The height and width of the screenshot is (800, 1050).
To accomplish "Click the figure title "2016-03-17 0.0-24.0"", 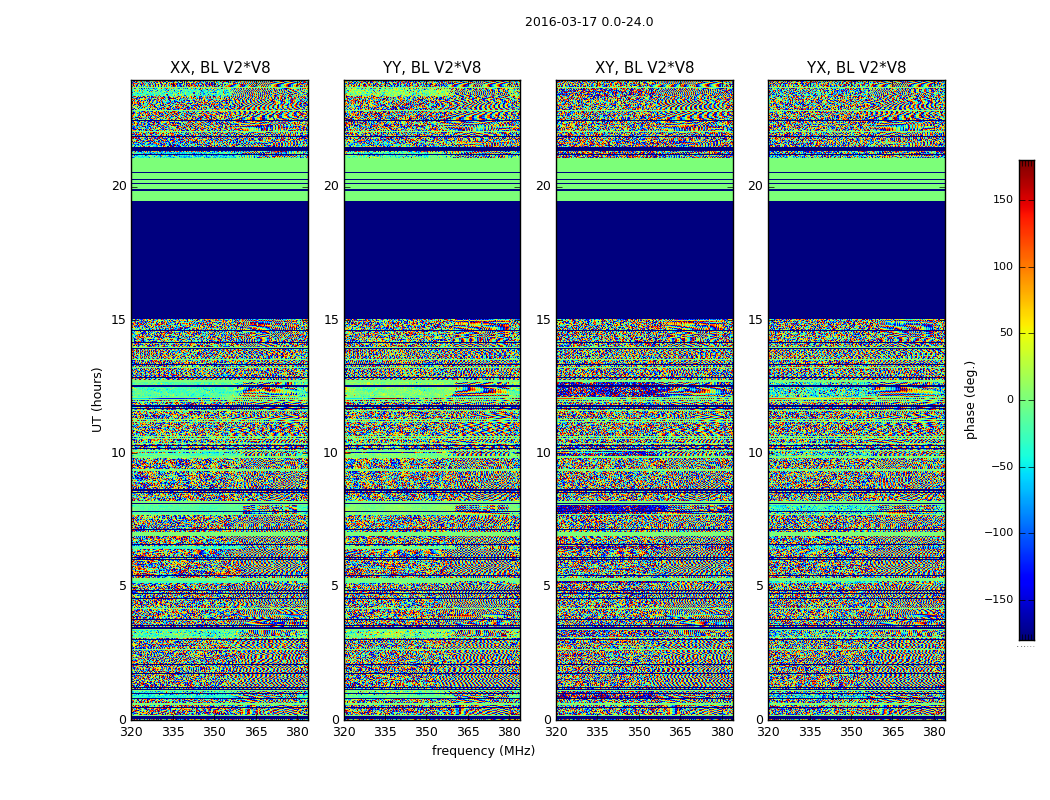I will pos(589,22).
